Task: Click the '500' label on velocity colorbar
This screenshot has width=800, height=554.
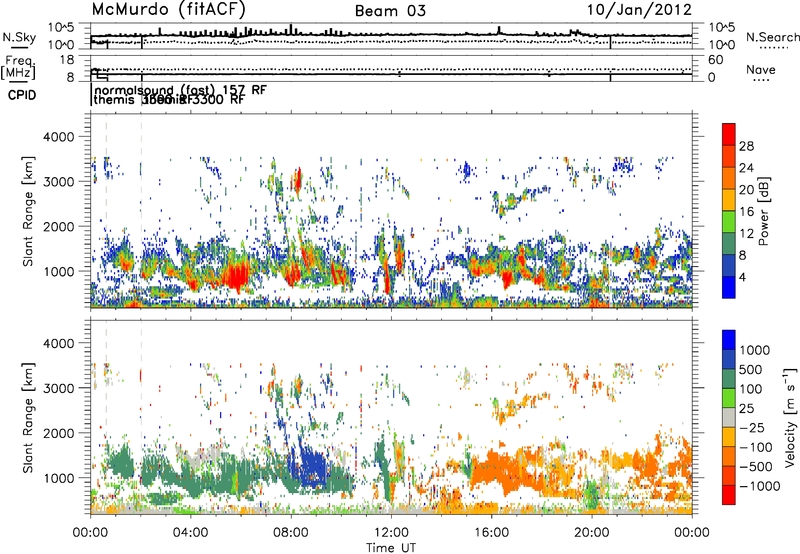Action: coord(751,370)
